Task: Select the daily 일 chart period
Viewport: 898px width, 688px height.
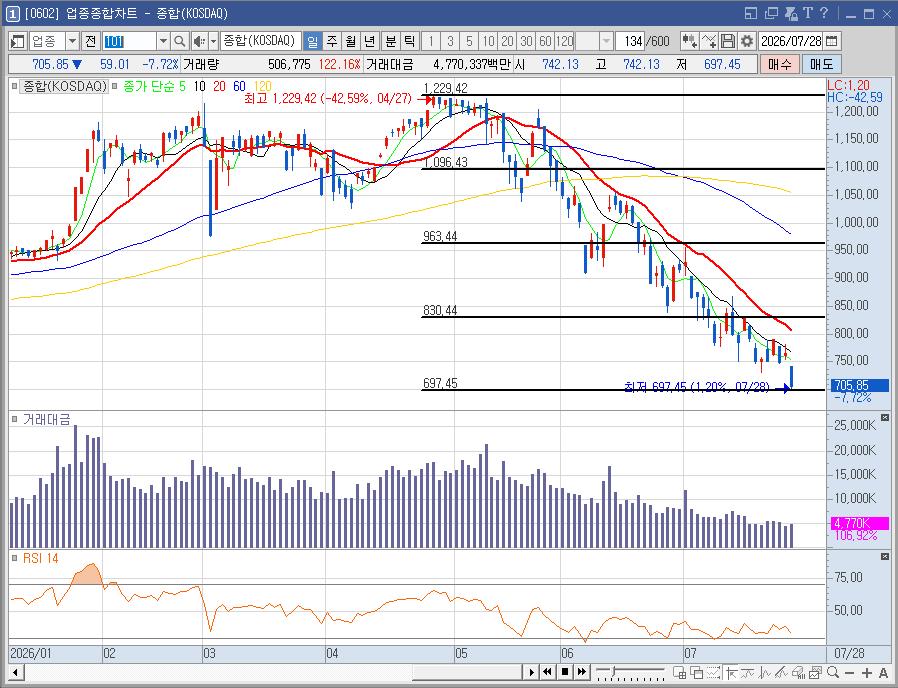Action: [312, 41]
